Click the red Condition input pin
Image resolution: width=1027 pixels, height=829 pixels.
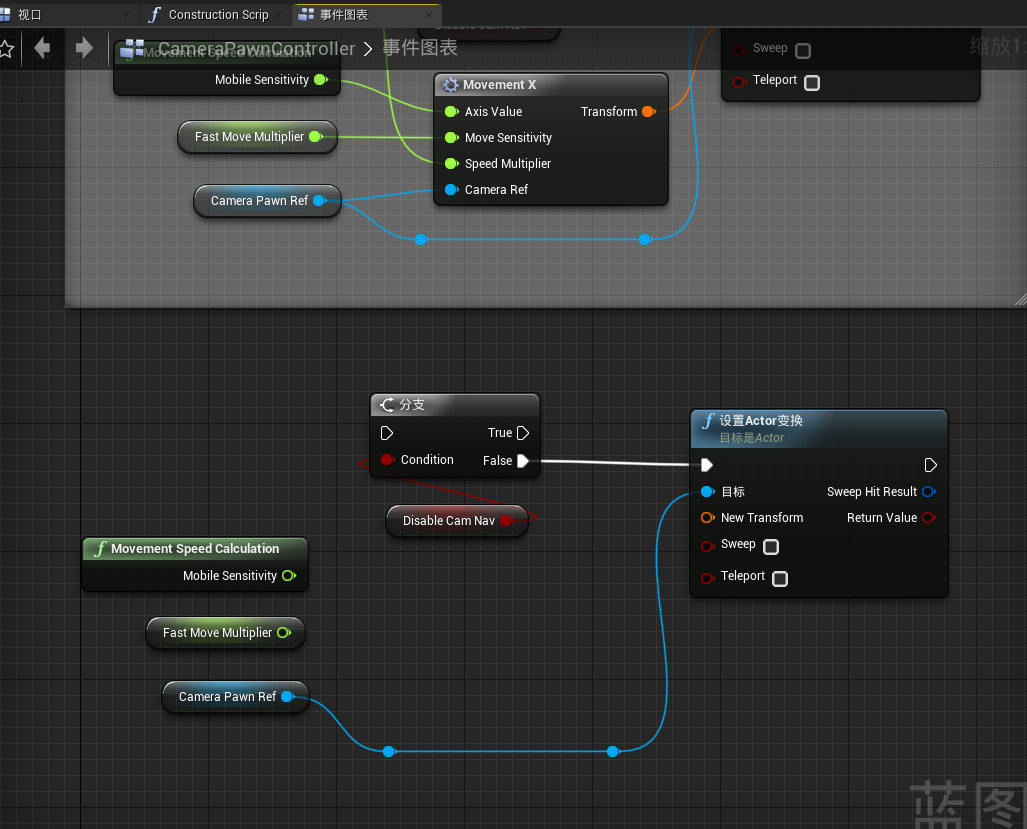pos(386,460)
